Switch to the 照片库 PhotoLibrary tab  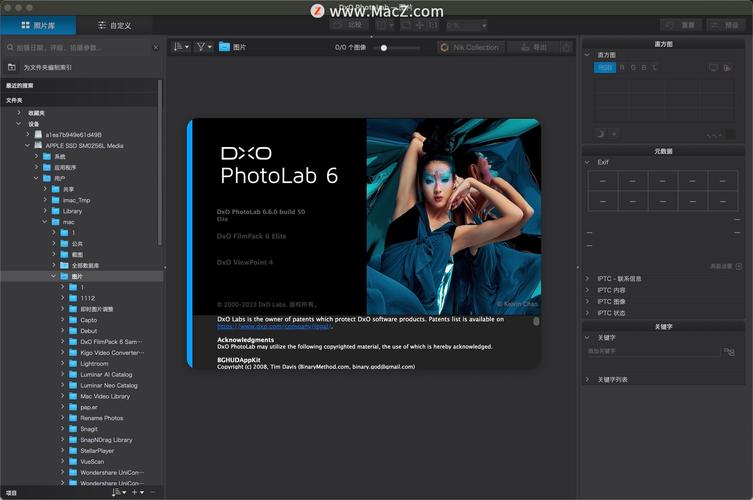pos(38,25)
